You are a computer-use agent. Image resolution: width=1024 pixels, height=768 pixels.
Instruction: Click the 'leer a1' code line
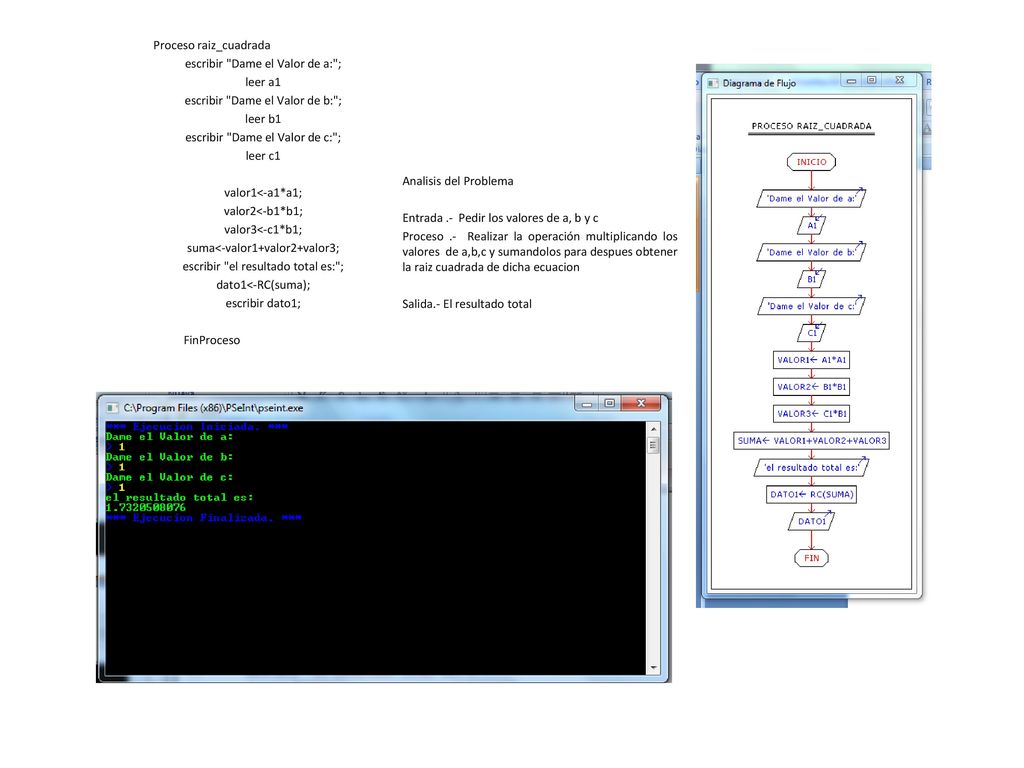point(263,82)
